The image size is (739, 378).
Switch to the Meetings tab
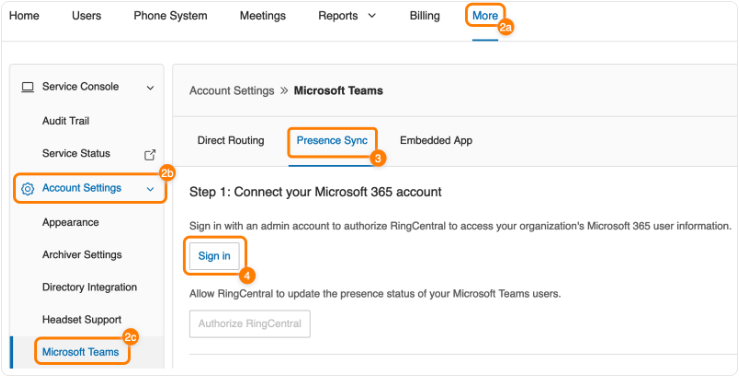[263, 16]
